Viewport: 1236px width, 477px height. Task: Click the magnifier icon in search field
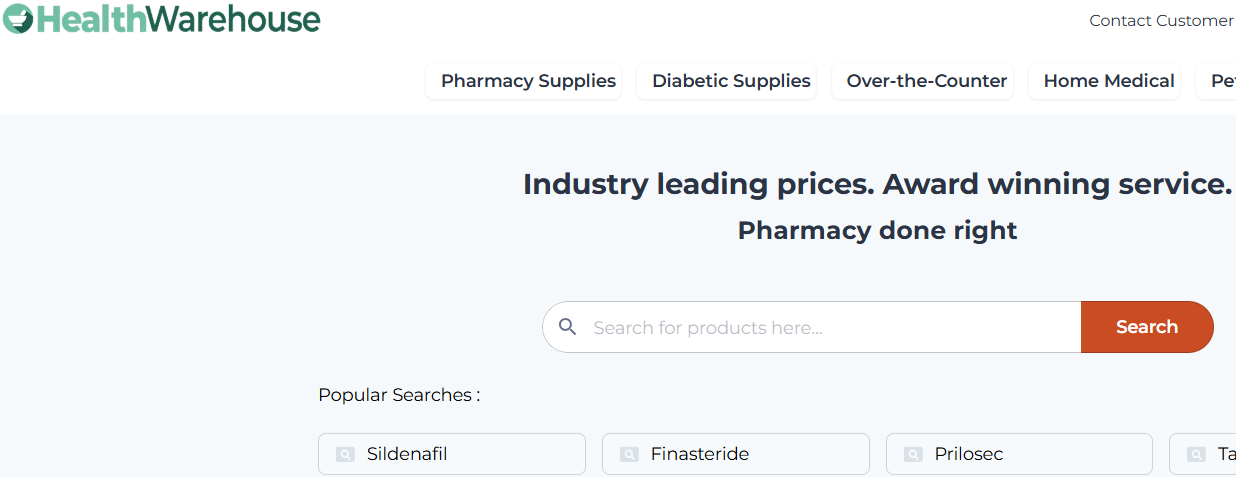pos(568,327)
